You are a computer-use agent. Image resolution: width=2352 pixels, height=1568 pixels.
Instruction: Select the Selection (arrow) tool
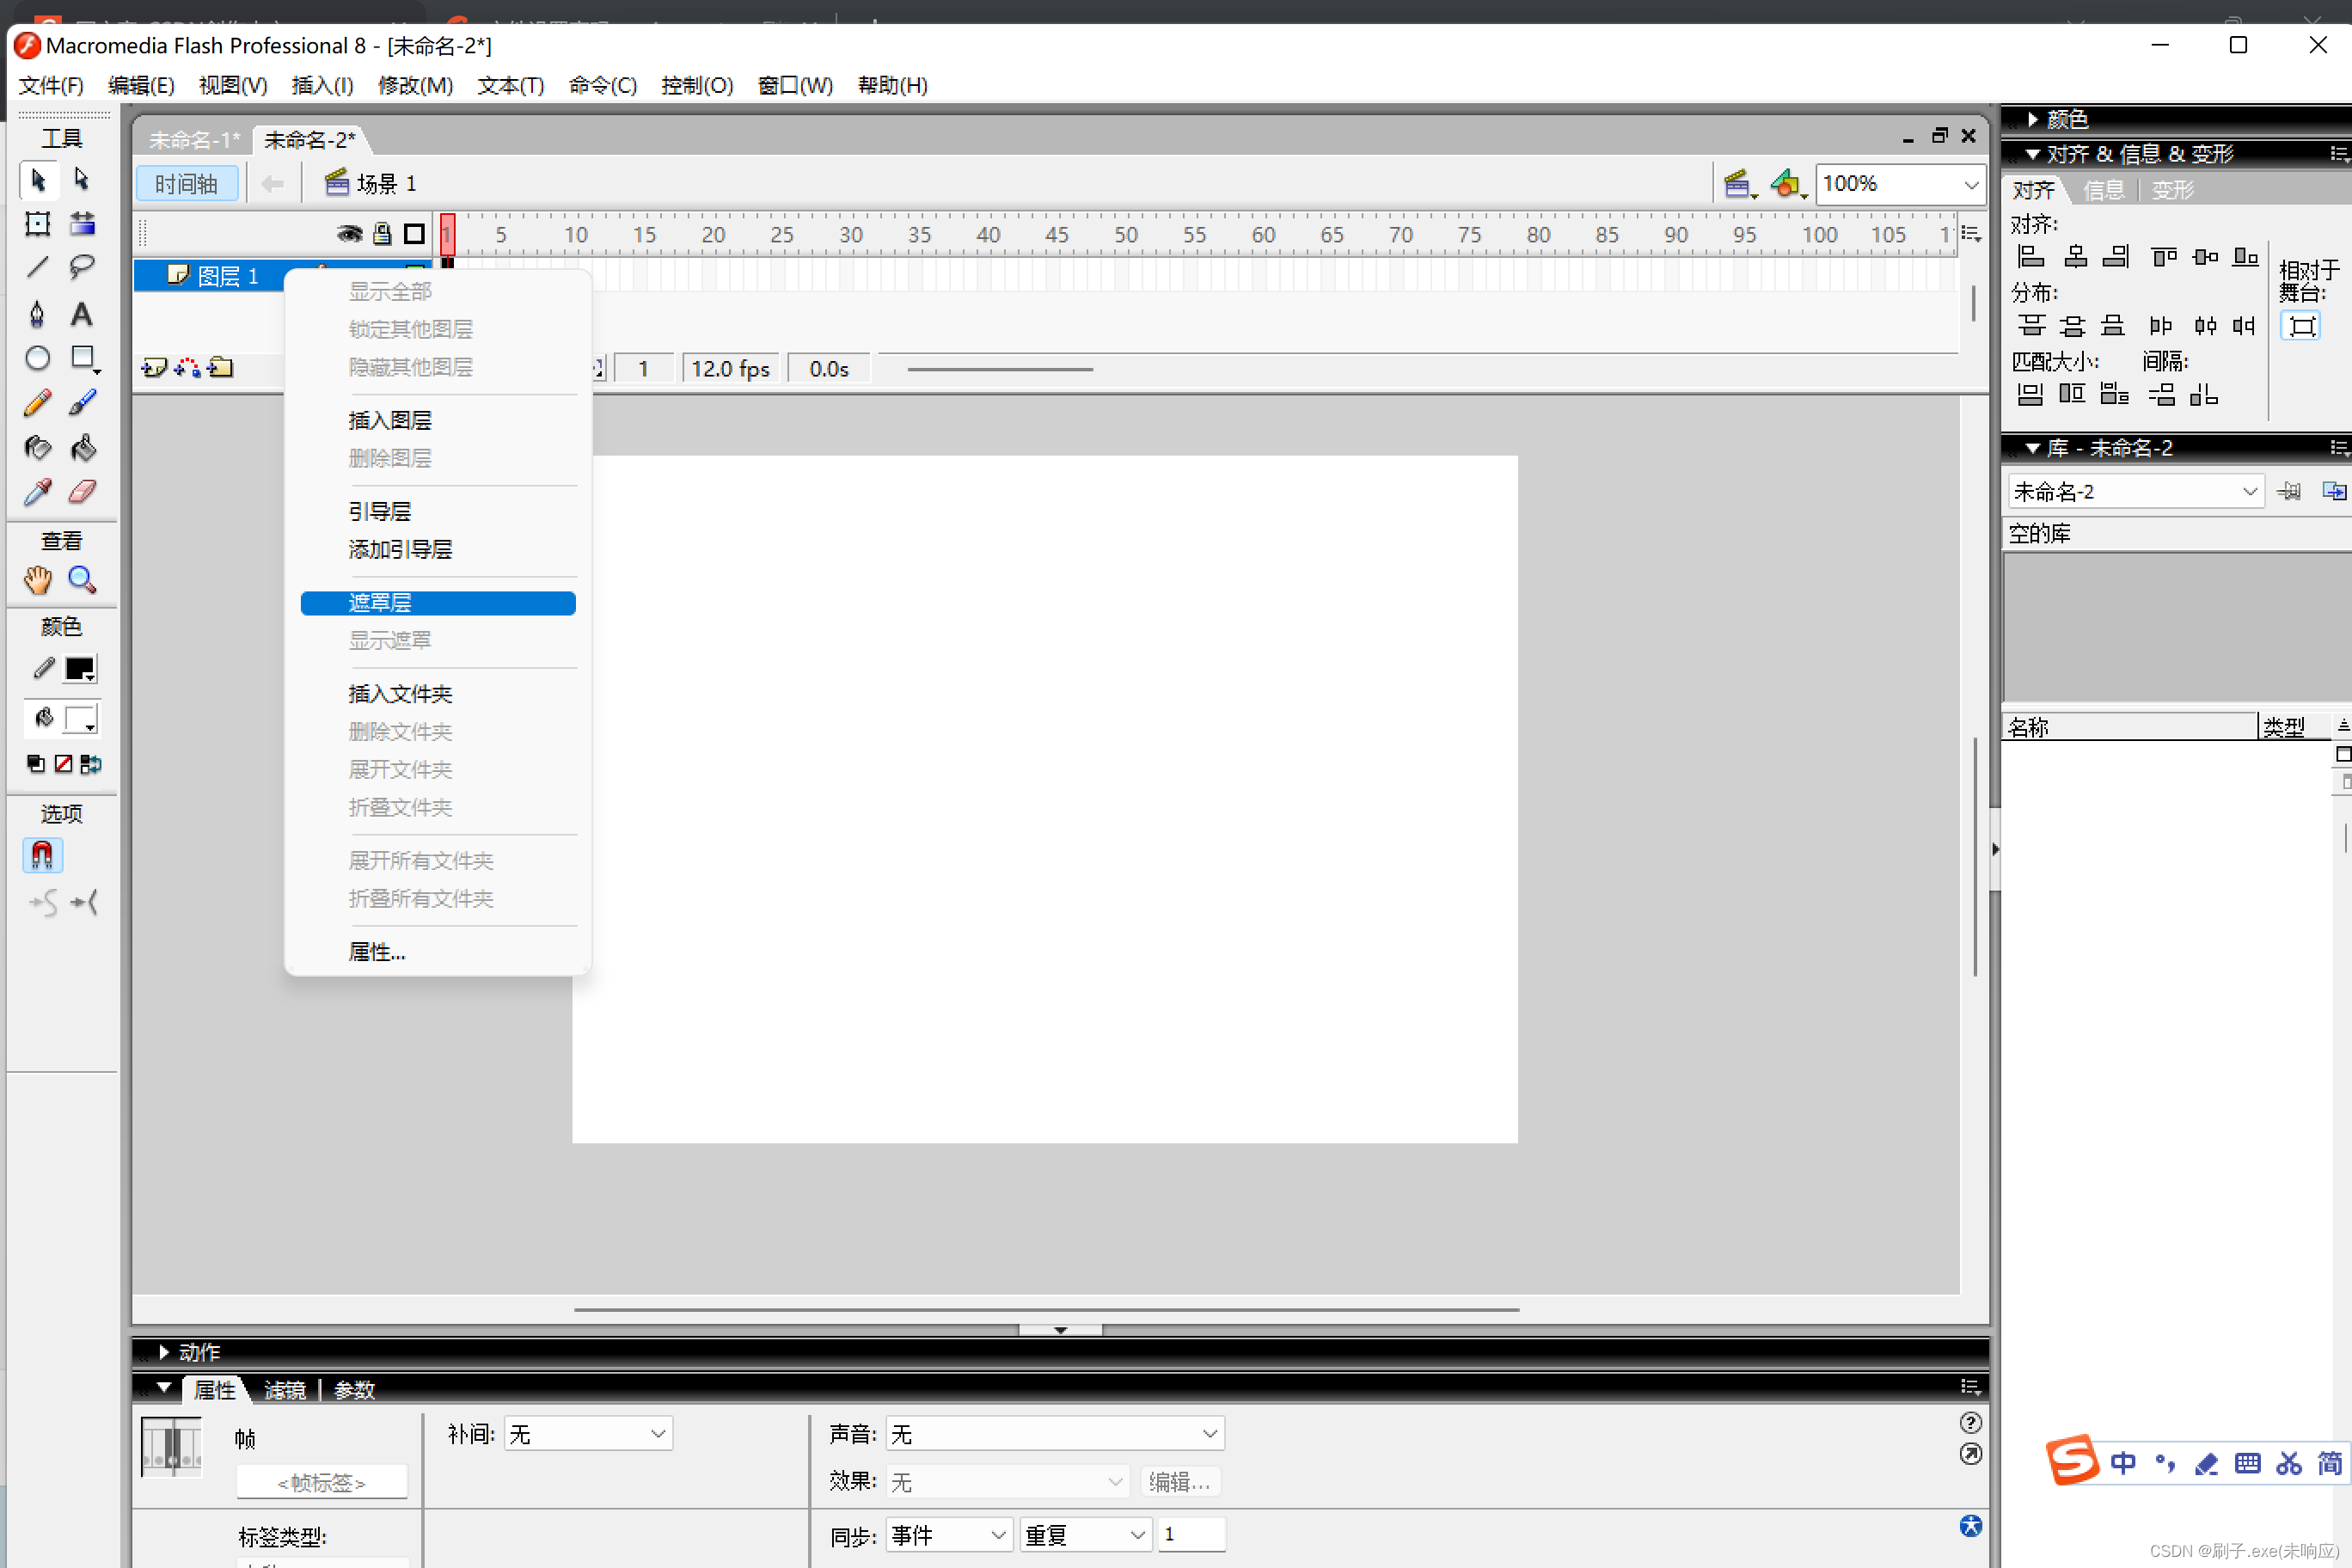point(38,181)
